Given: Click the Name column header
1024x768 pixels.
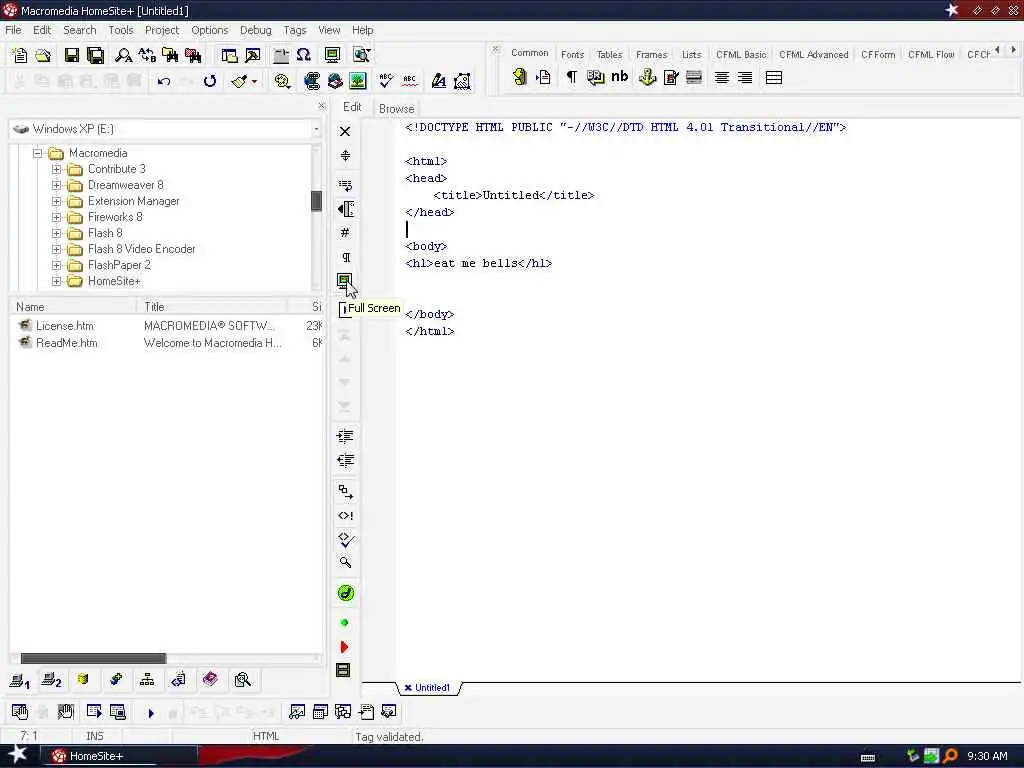Looking at the screenshot, I should tap(73, 307).
